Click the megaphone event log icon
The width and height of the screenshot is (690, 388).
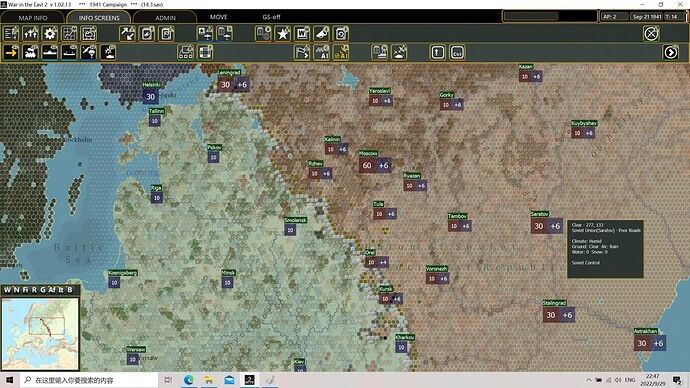coord(321,34)
